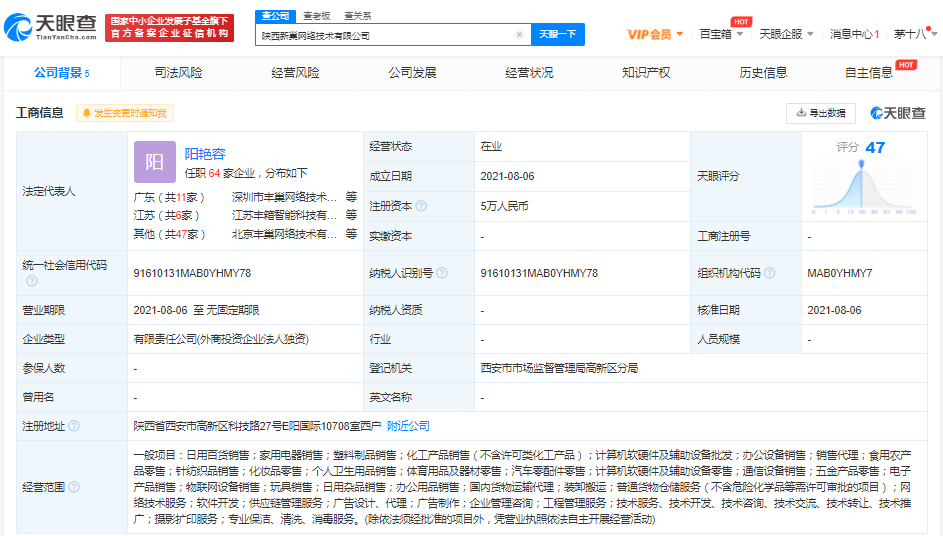This screenshot has width=943, height=536.
Task: Switch to the 知识产权 tab
Action: [646, 73]
